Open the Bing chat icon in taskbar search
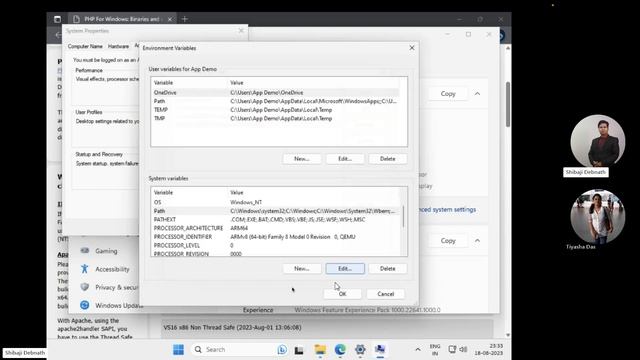Viewport: 640px width, 360px height. tap(282, 349)
